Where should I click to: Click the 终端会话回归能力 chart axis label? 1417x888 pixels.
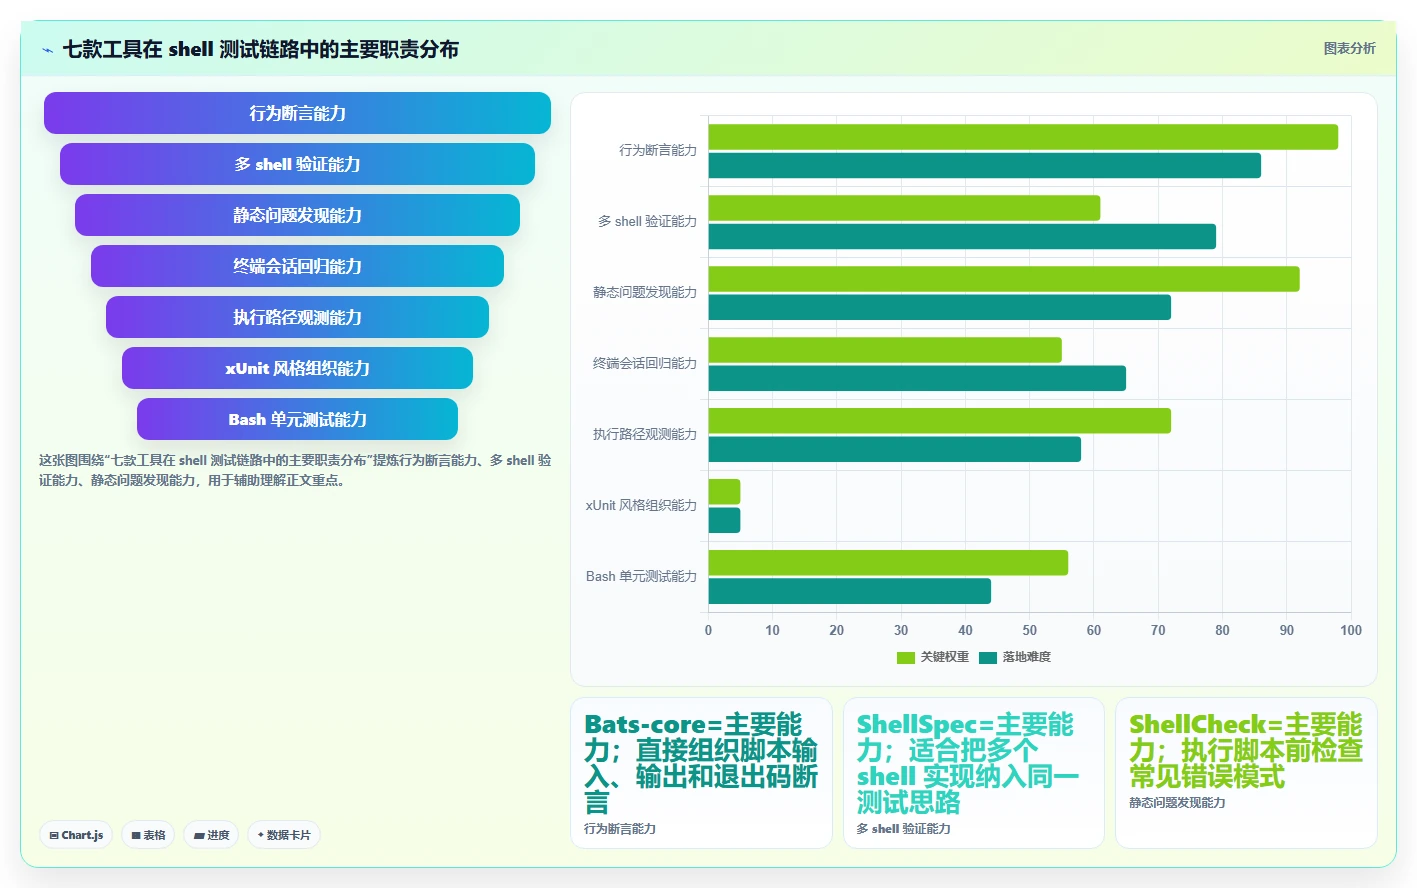pyautogui.click(x=645, y=363)
